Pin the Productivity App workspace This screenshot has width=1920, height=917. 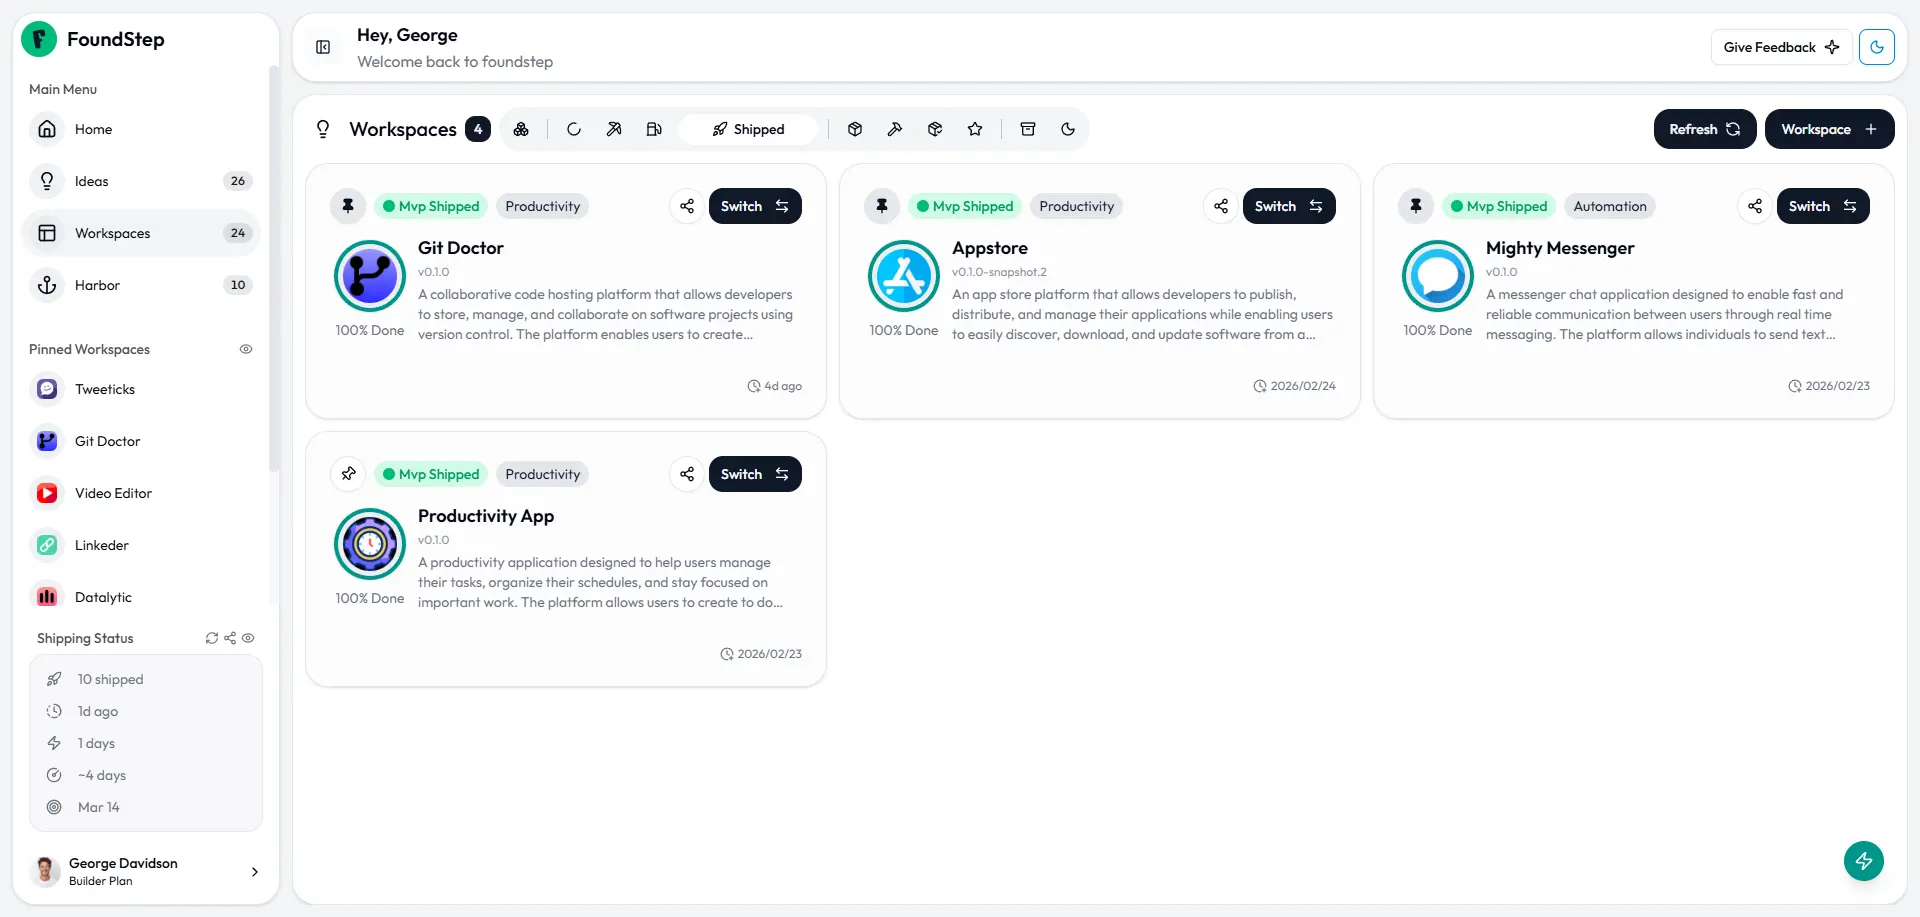point(348,474)
